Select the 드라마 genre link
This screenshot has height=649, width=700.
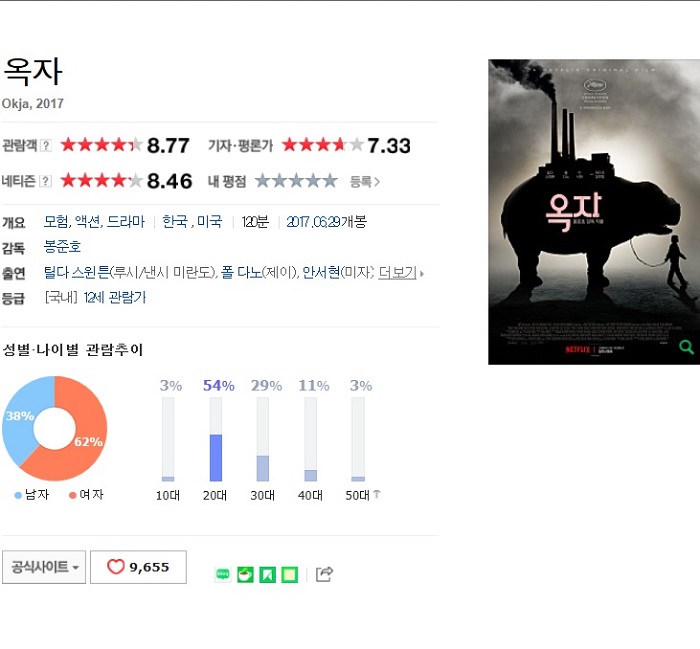click(126, 222)
